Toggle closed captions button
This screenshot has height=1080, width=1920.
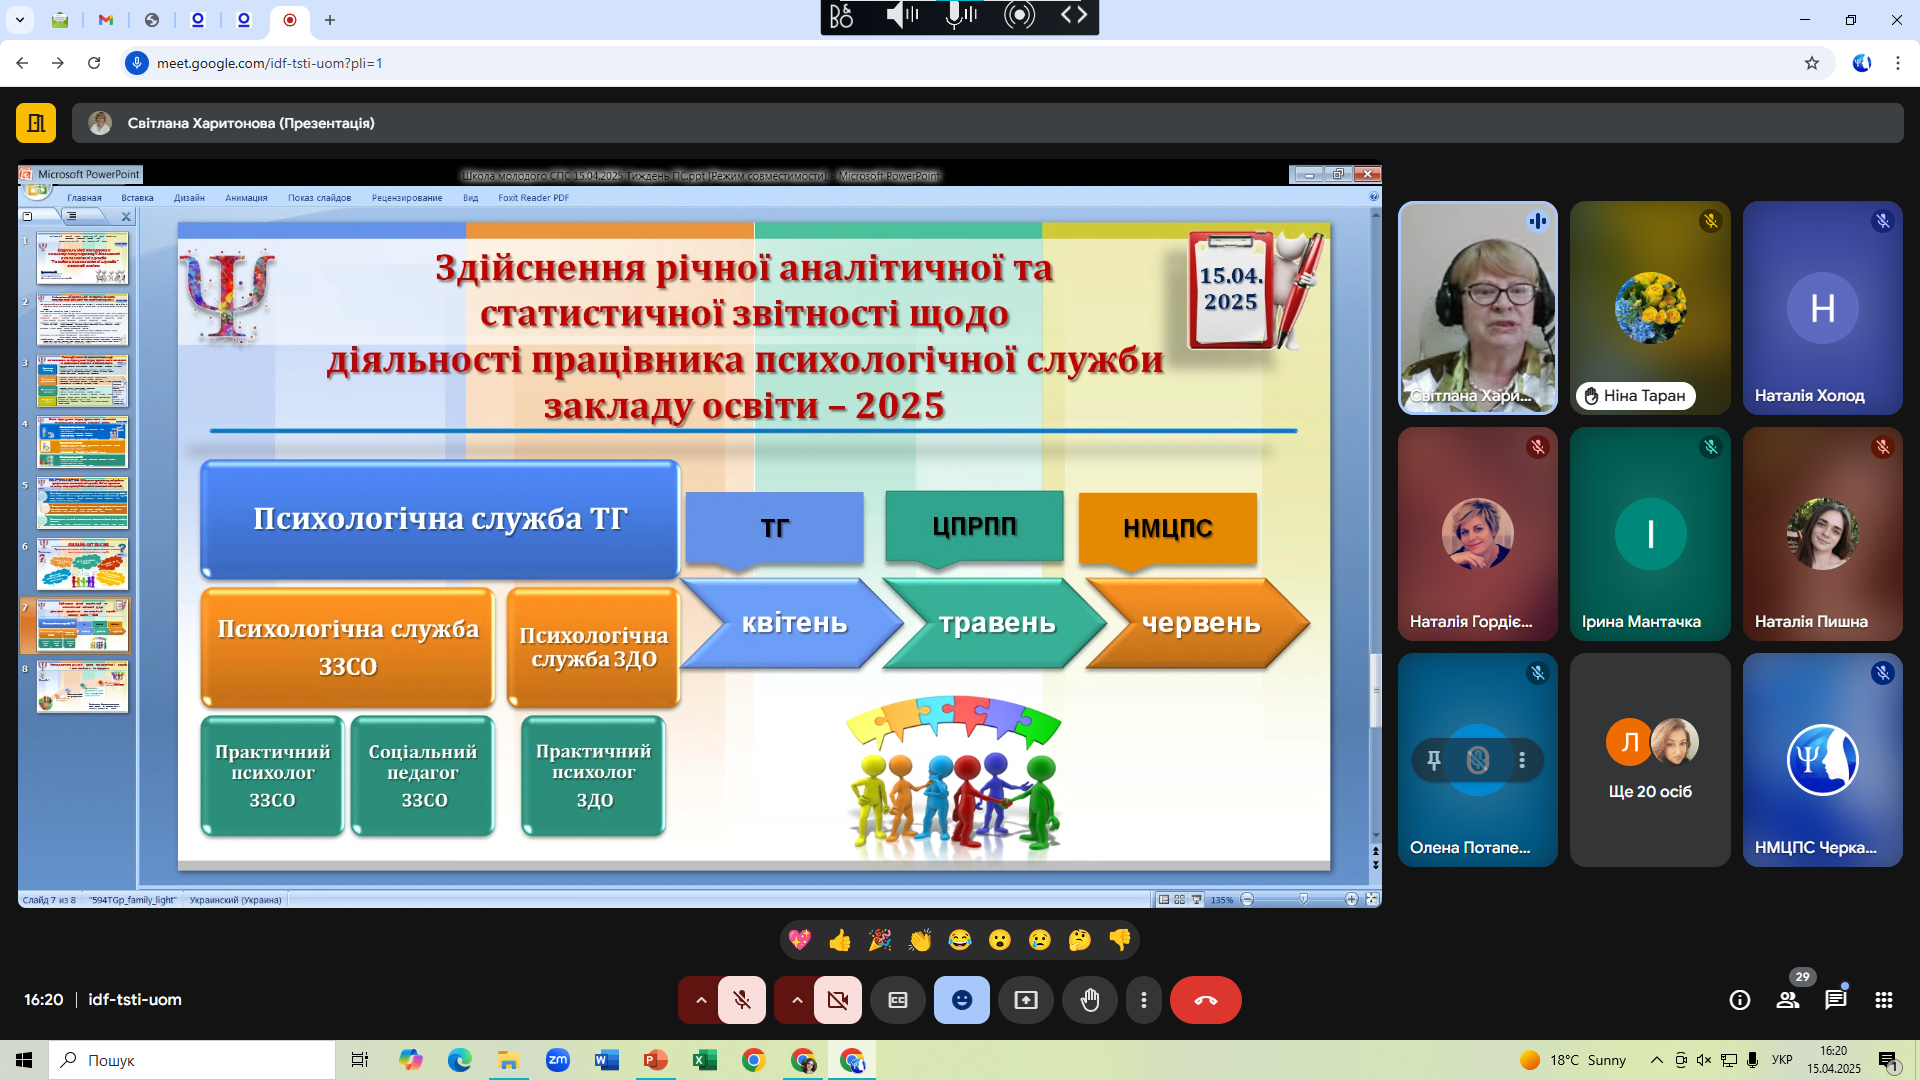(898, 1000)
